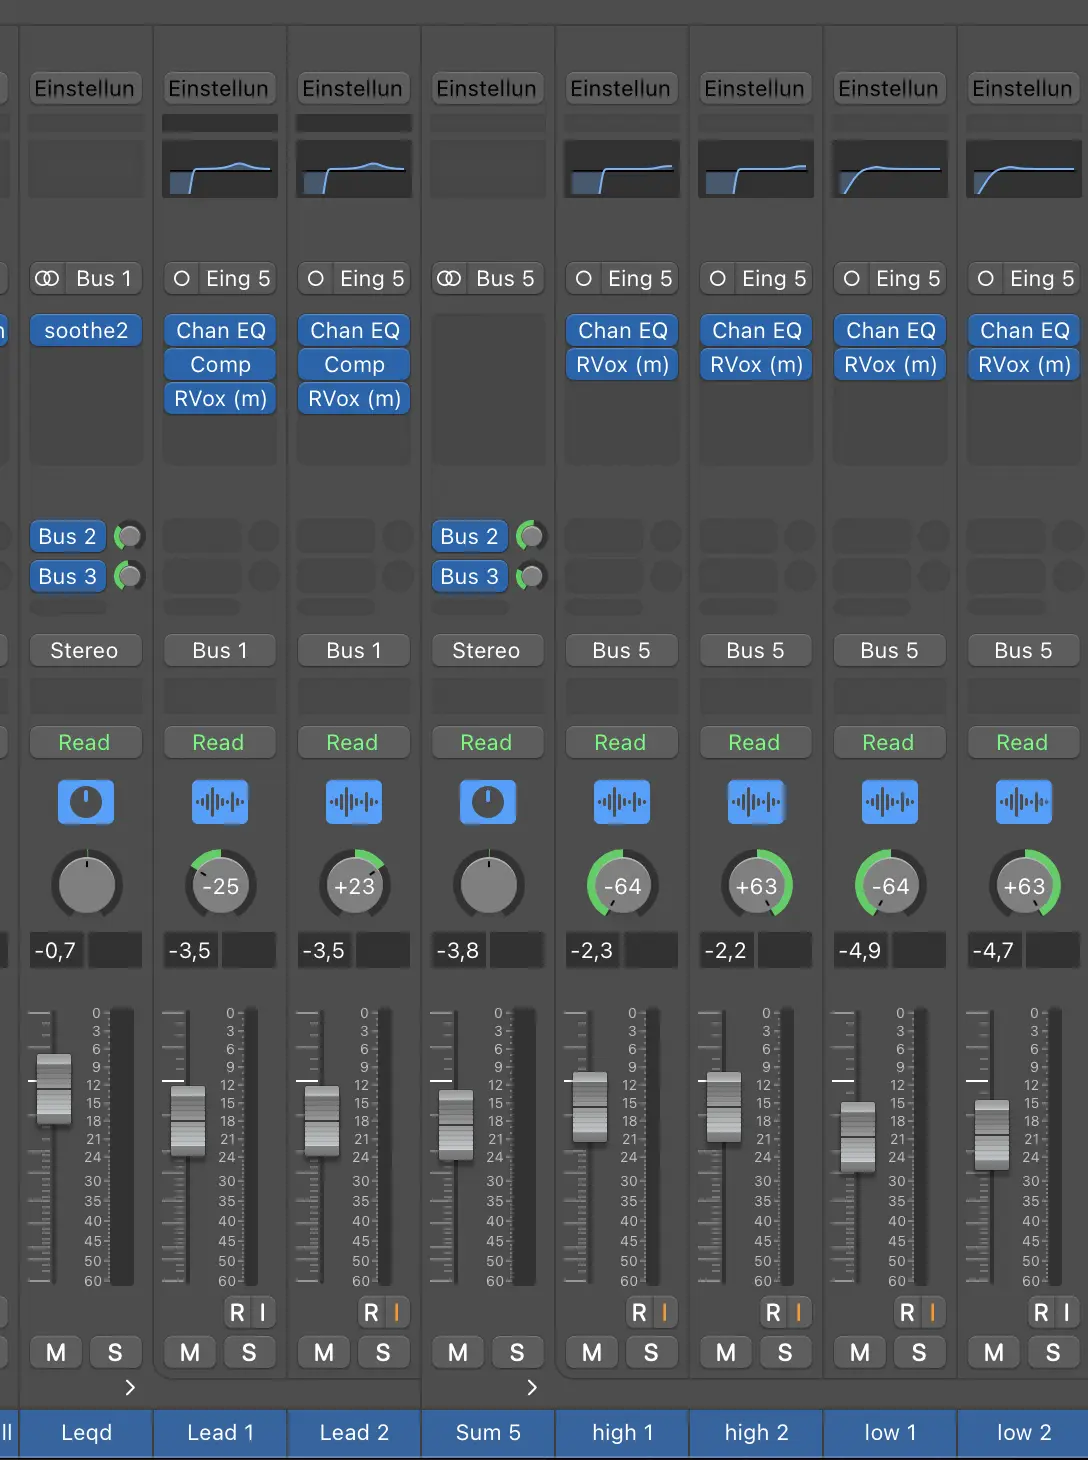This screenshot has height=1460, width=1088.
Task: Click the waveform icon on low 2 channel
Action: click(x=1023, y=802)
